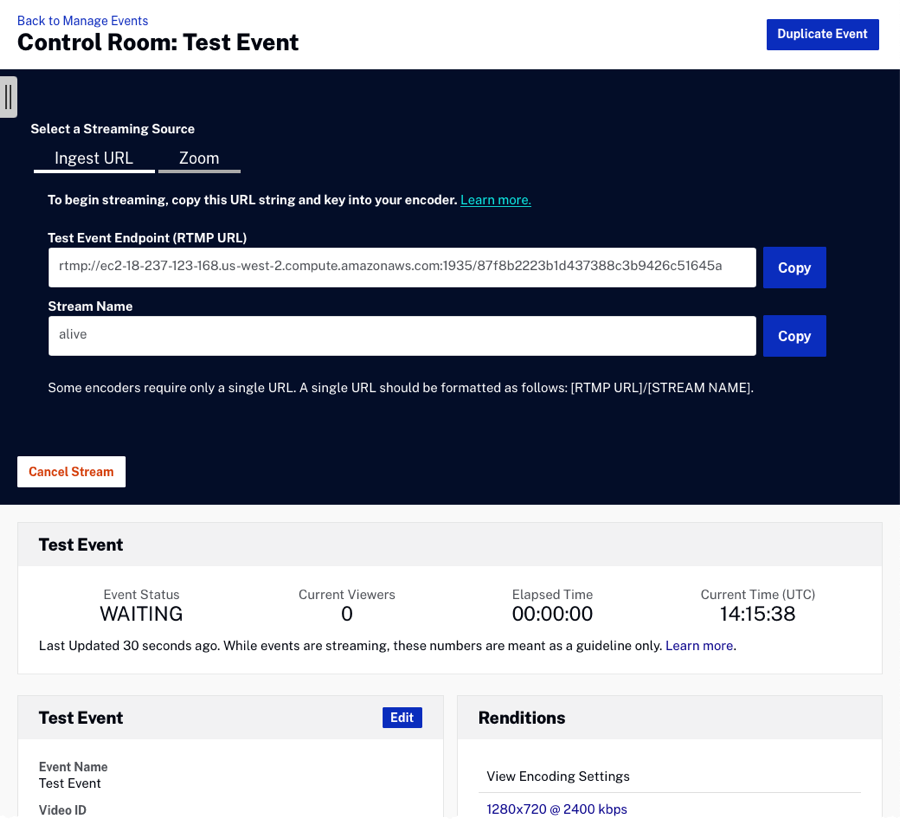The width and height of the screenshot is (900, 819).
Task: Open the 1280x720 @ 2400 kbps rendition
Action: coord(557,808)
